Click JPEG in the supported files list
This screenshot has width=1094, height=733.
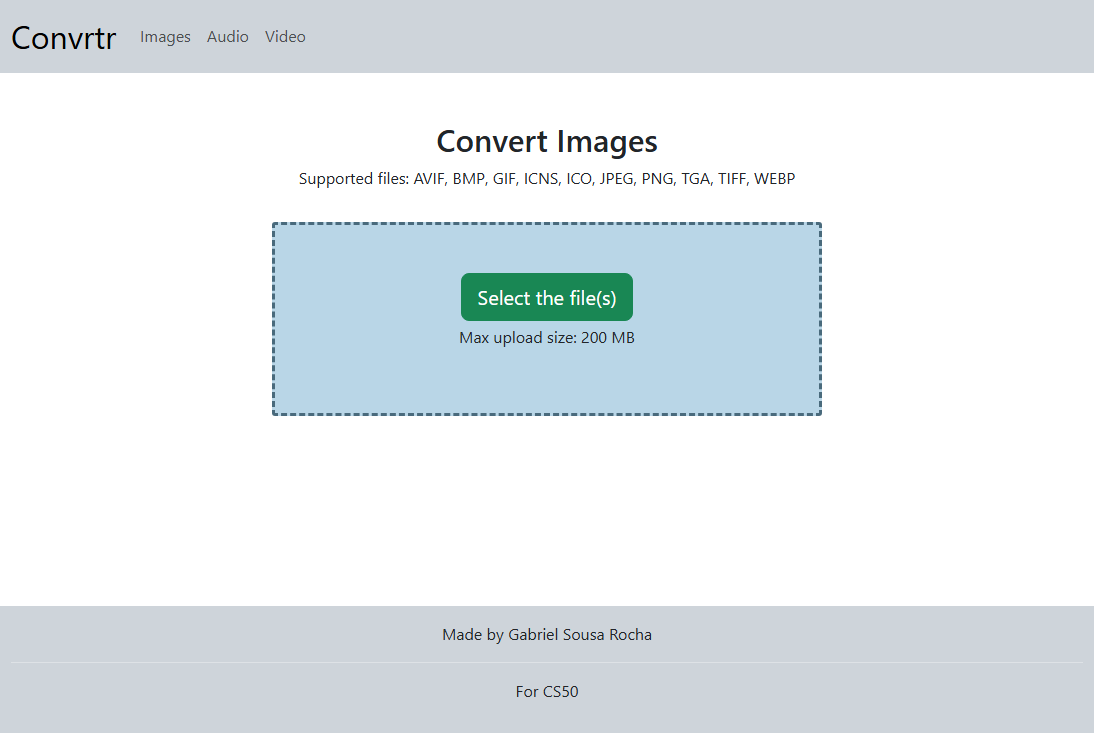tap(616, 179)
